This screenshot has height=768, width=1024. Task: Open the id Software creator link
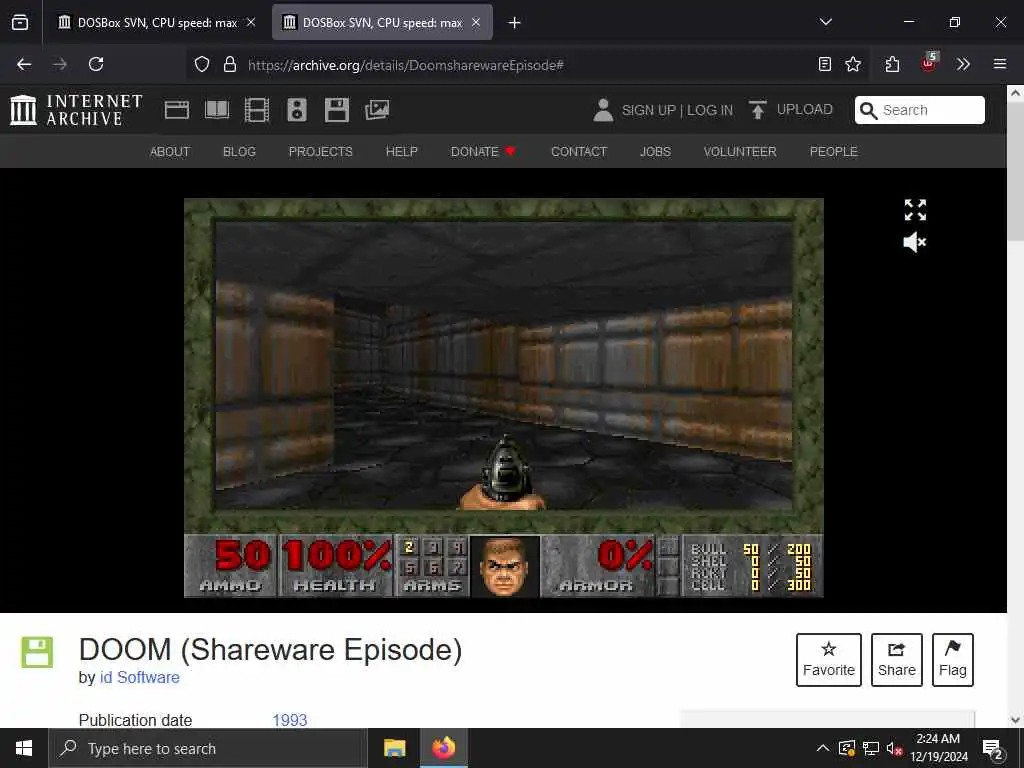(x=139, y=677)
